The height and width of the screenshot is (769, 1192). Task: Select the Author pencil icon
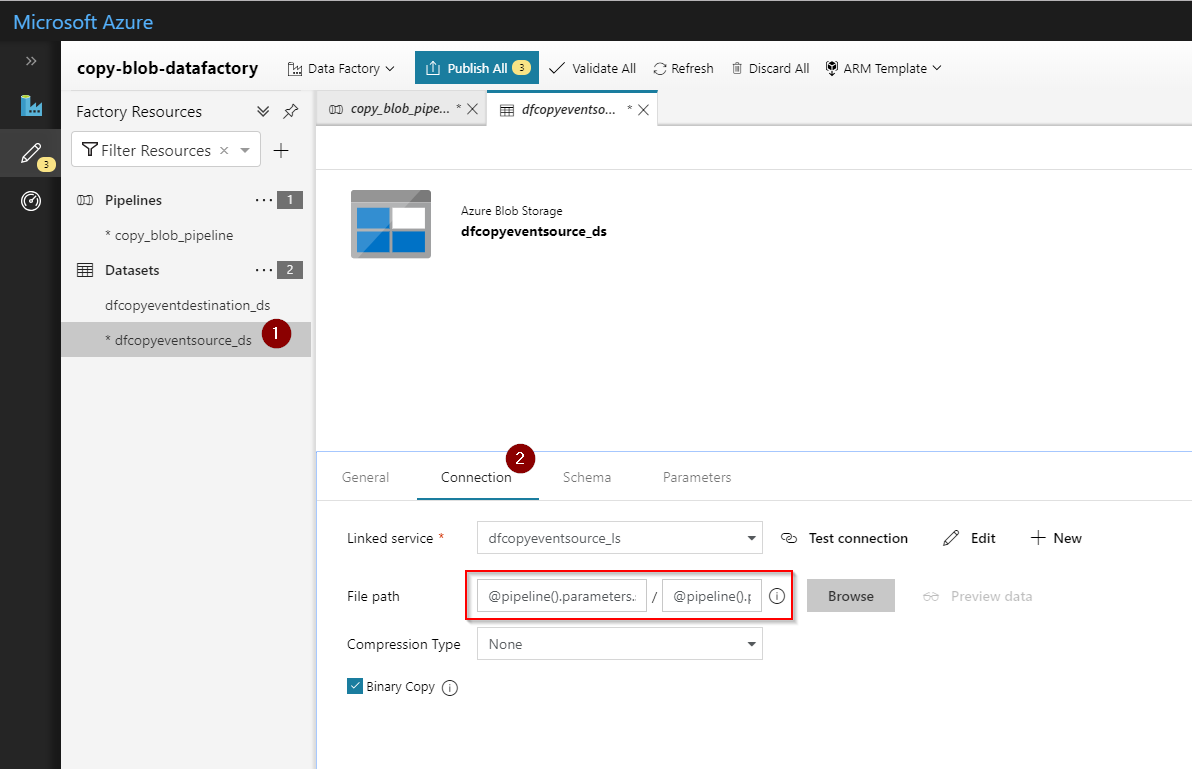[31, 153]
